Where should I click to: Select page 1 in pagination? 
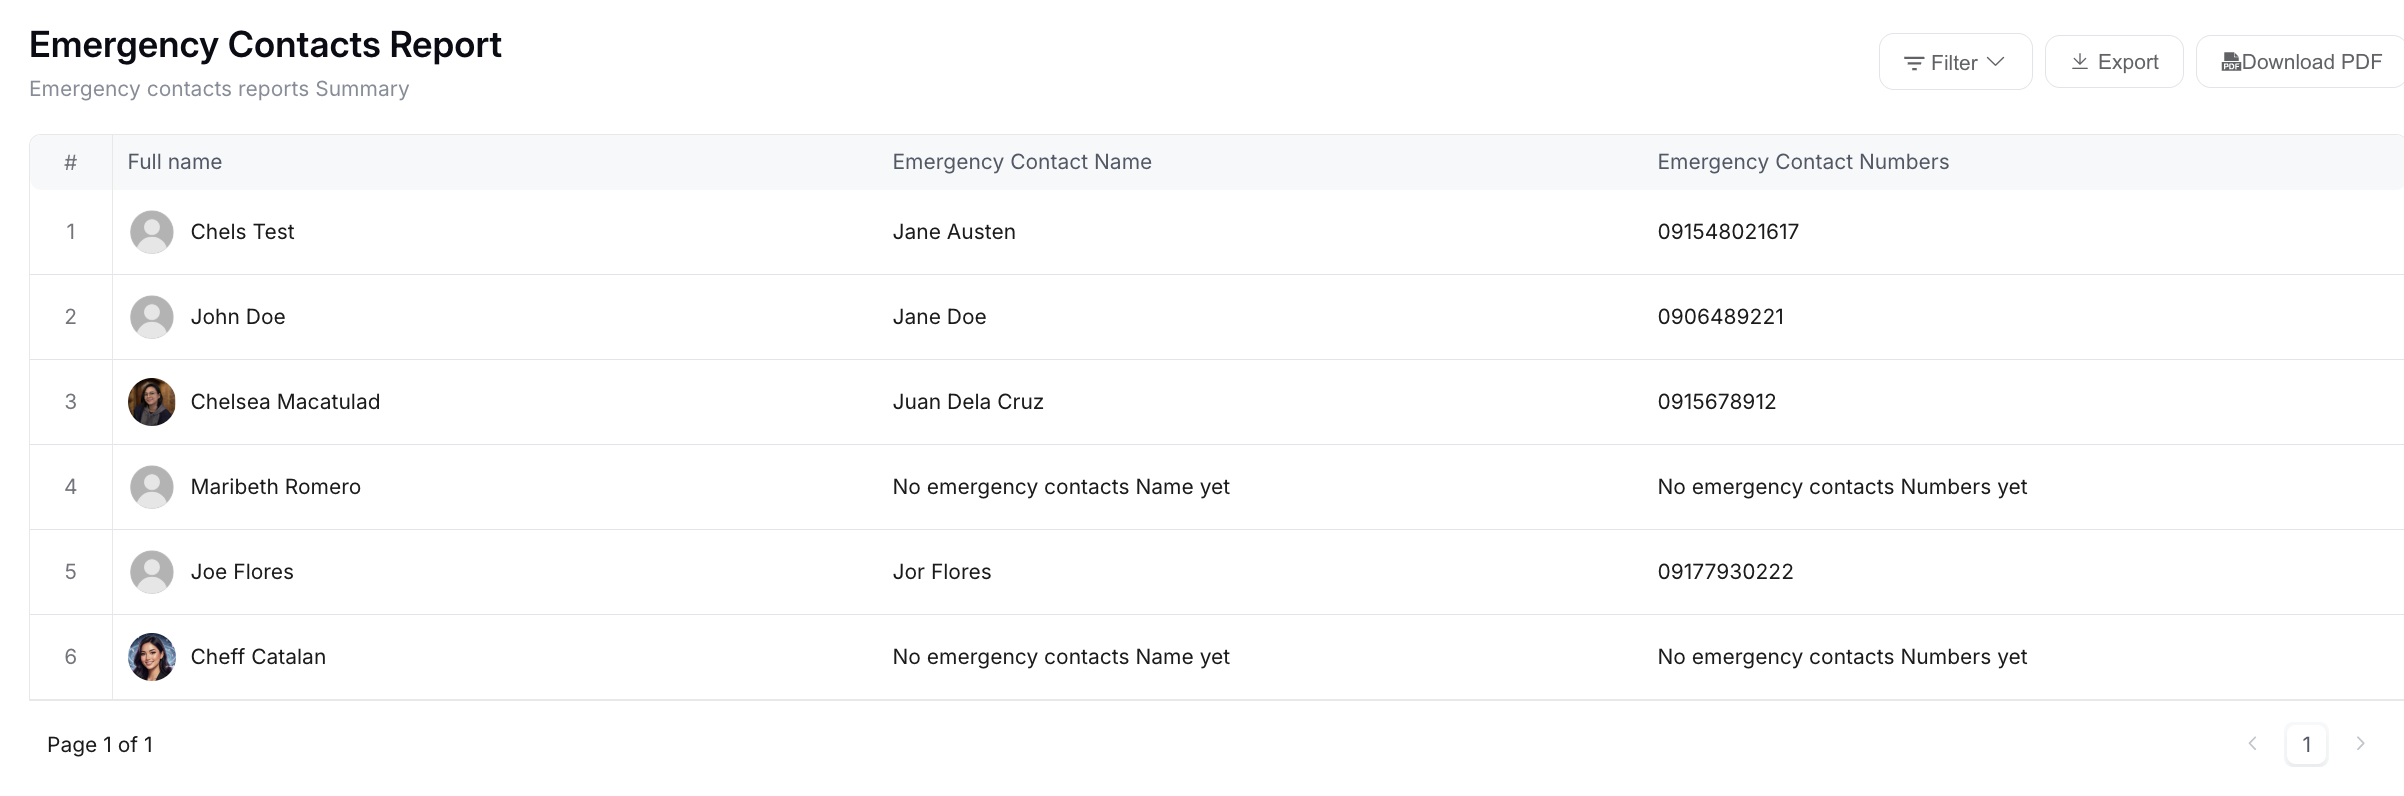(x=2306, y=744)
